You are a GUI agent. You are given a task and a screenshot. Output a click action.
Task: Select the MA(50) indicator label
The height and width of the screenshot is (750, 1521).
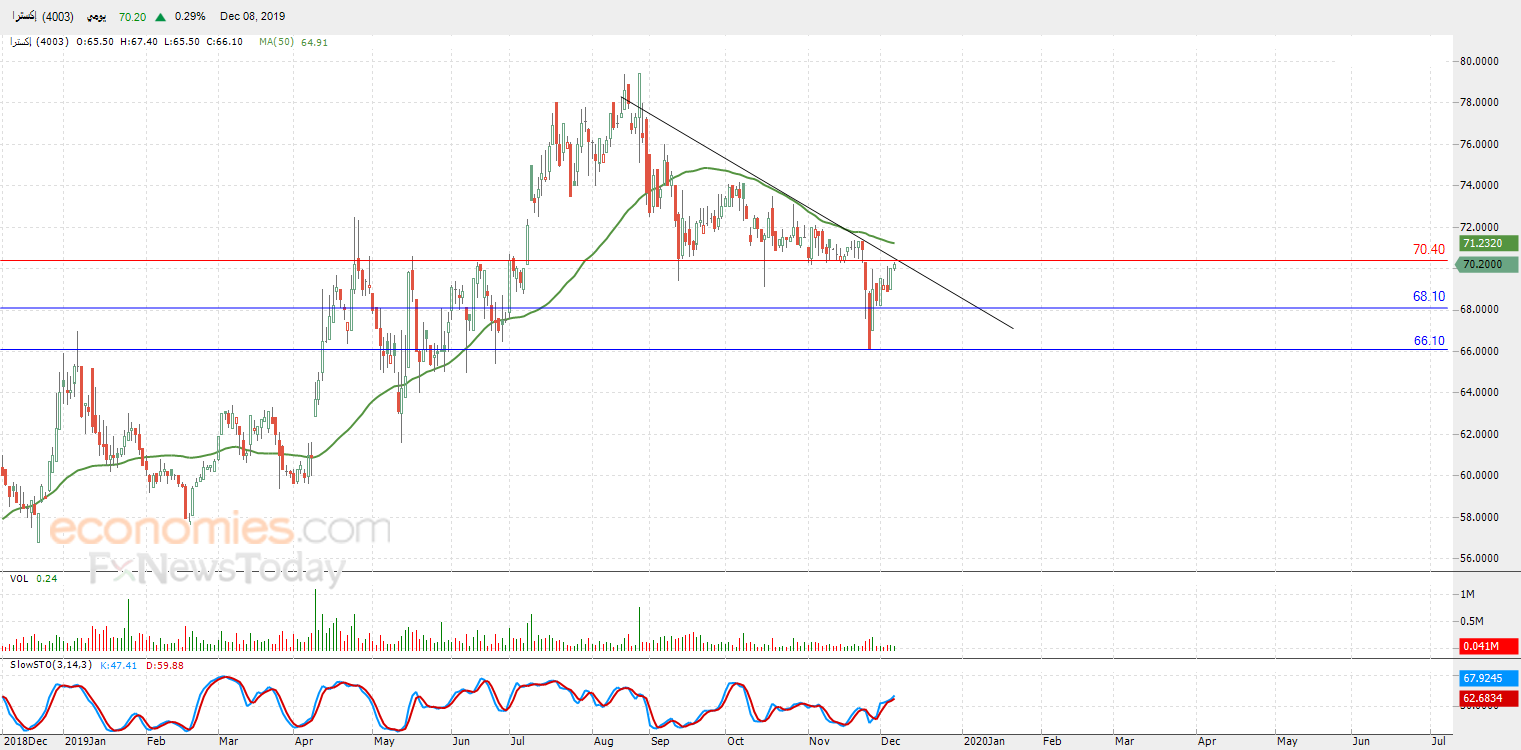276,42
